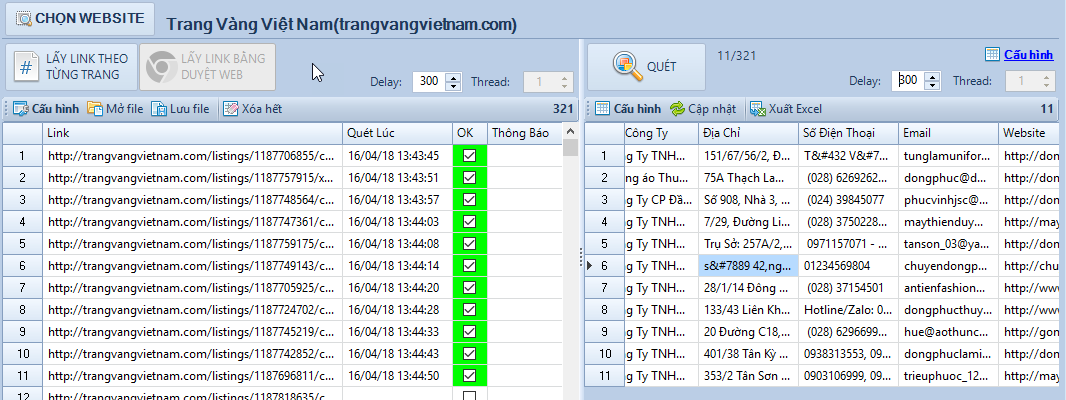Sort by the Link column header

[x=193, y=133]
